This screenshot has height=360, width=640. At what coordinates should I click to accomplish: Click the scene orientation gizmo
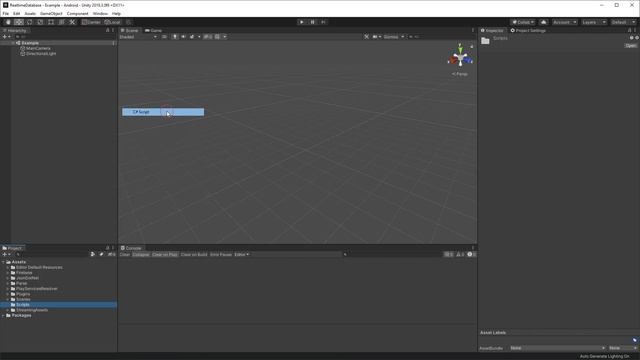(x=460, y=59)
